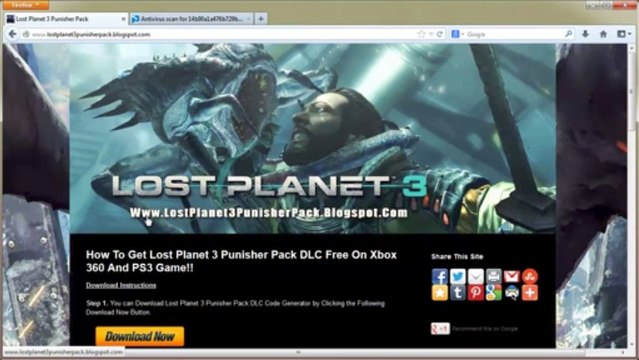Click the Google +1 recommend button

coord(441,329)
